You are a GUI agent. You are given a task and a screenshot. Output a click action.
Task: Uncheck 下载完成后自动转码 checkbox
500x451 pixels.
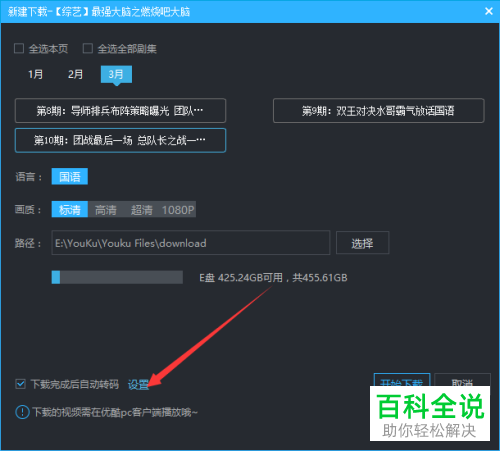tap(20, 384)
